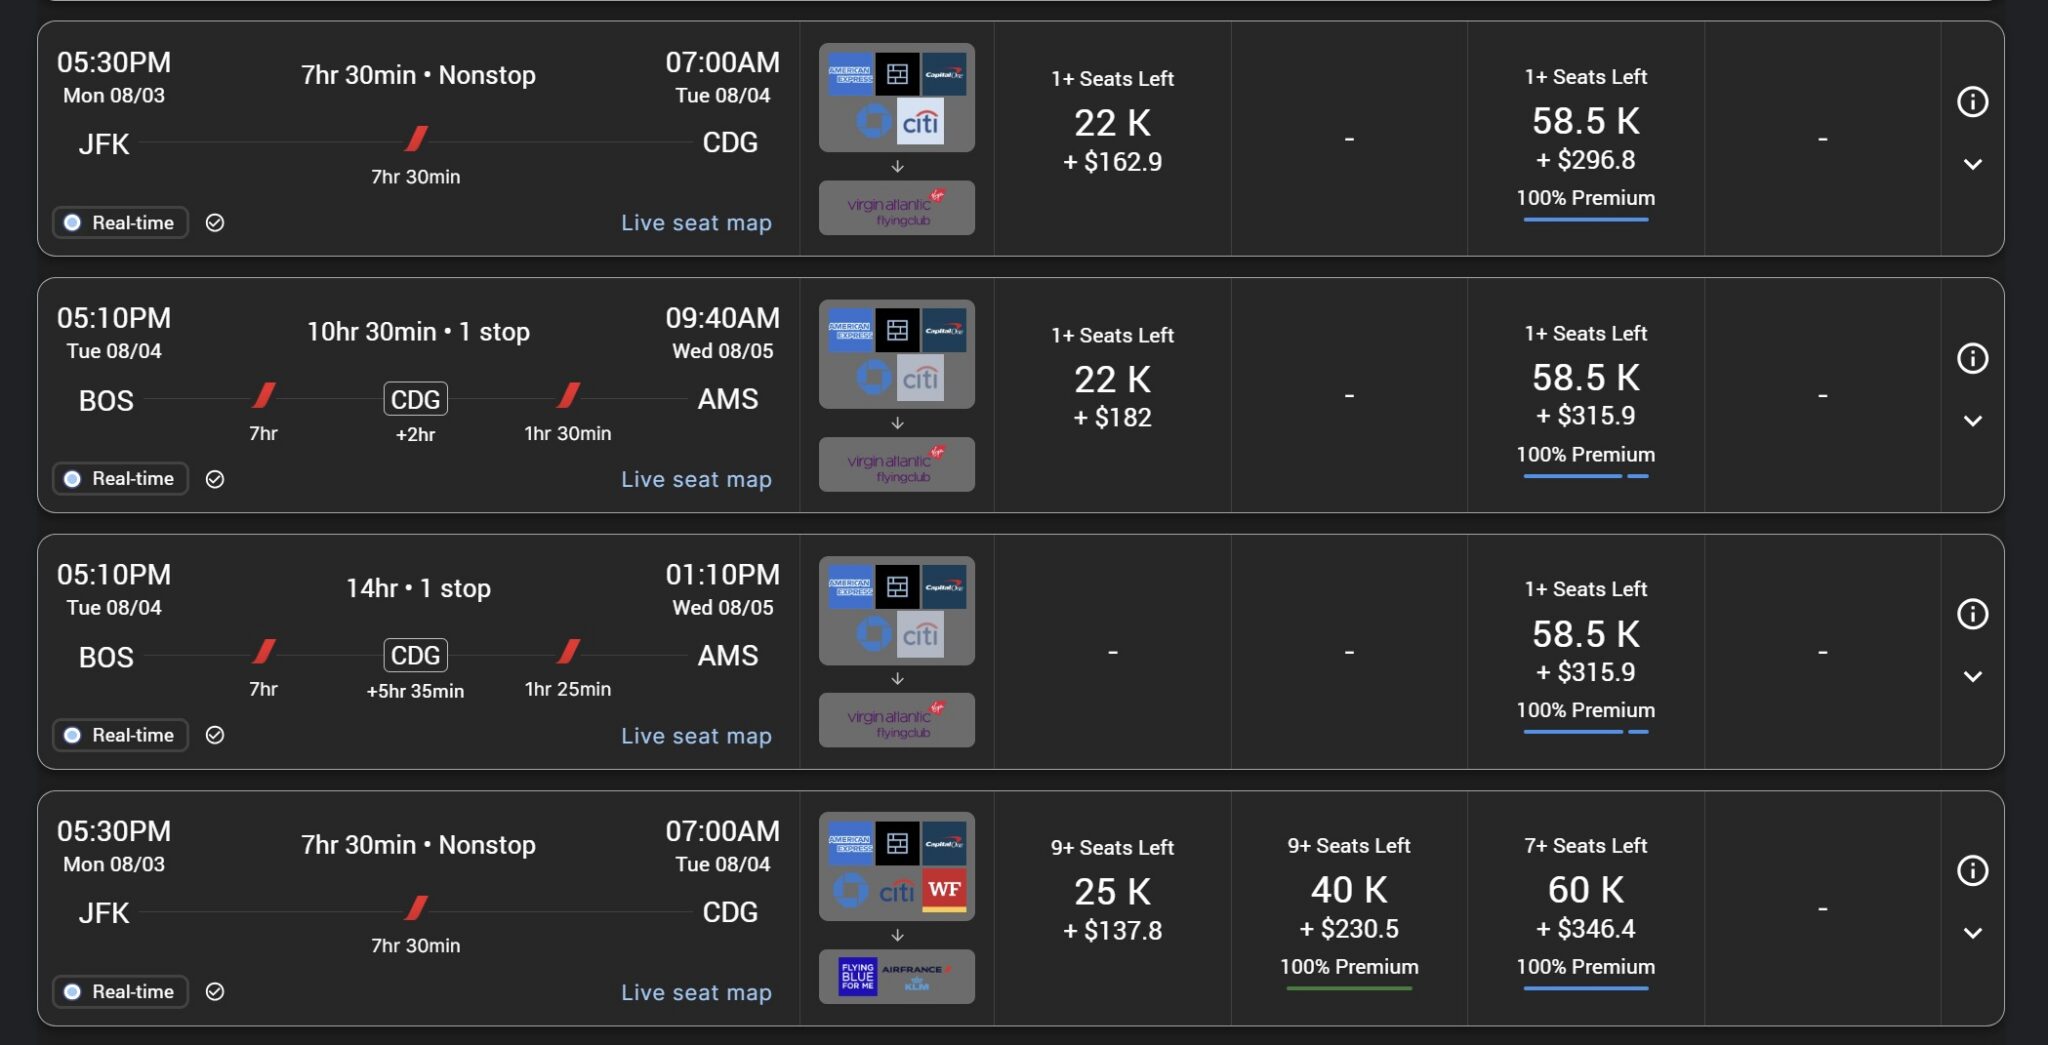Toggle Real-time badge on last JFK flight

[120, 992]
